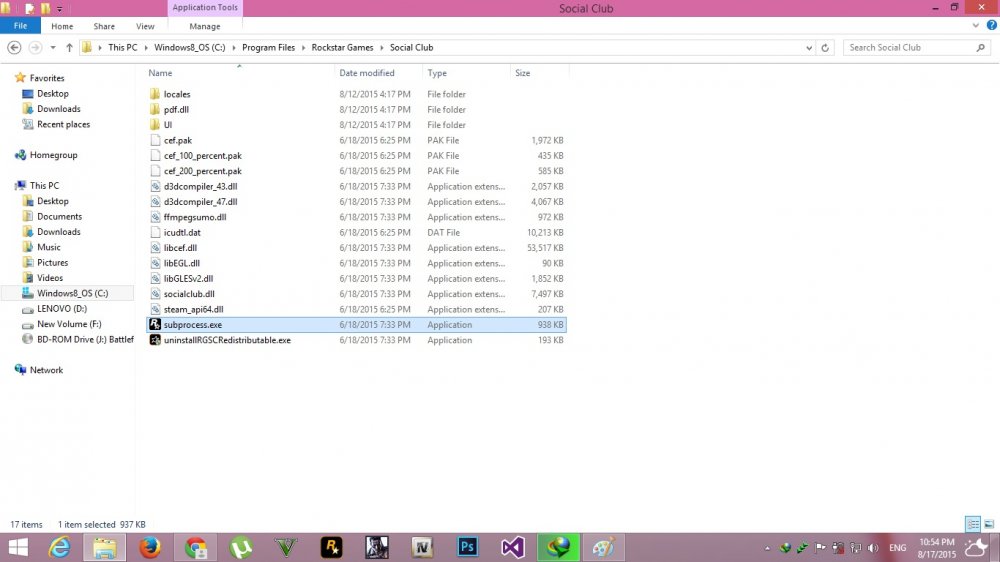
Task: Open Recent places in Favorites
Action: click(63, 124)
